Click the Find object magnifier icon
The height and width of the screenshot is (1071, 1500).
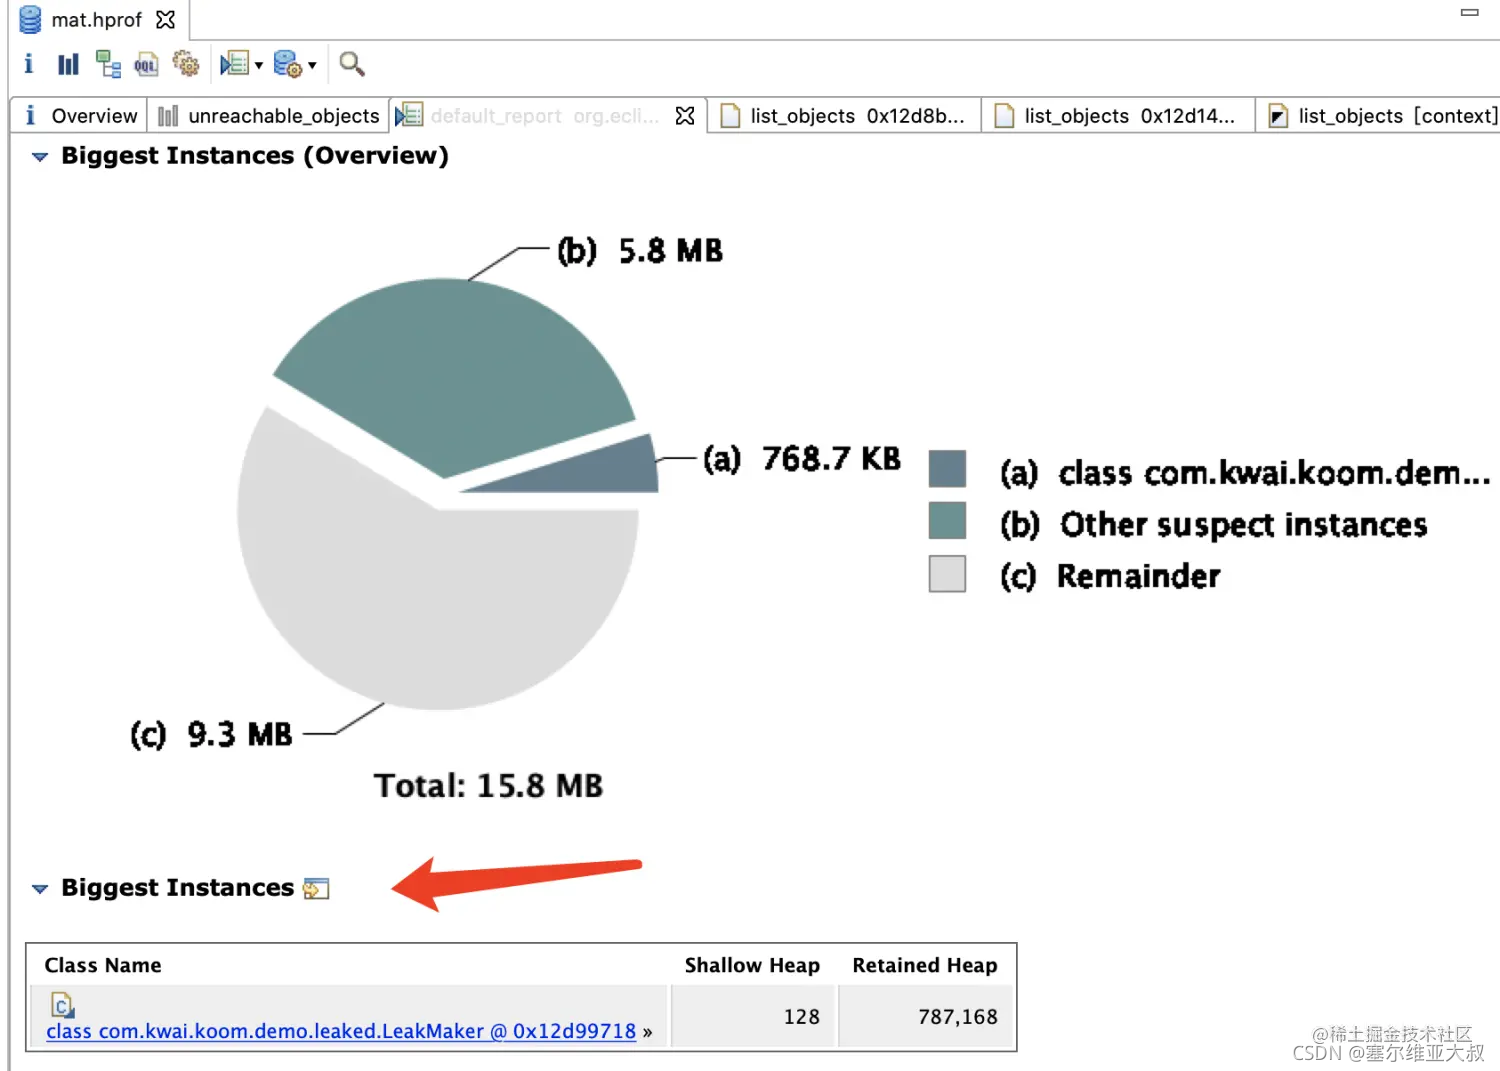(352, 64)
